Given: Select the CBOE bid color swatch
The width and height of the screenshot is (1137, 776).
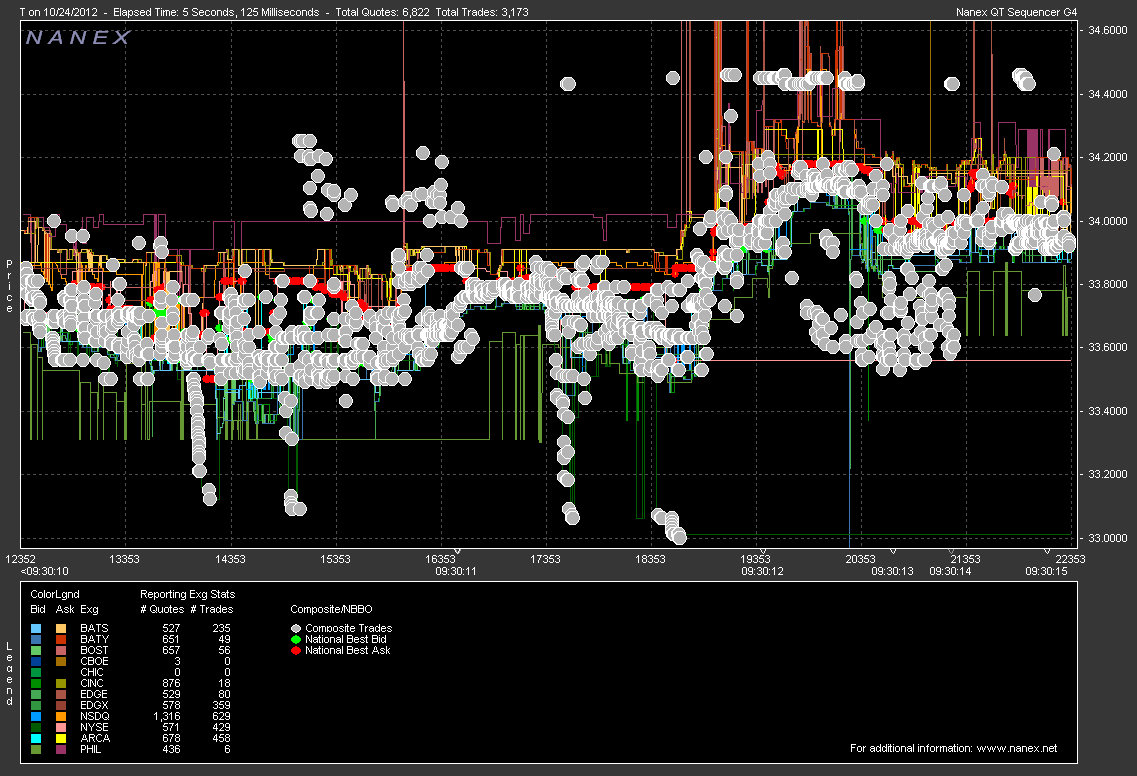Looking at the screenshot, I should [x=36, y=661].
